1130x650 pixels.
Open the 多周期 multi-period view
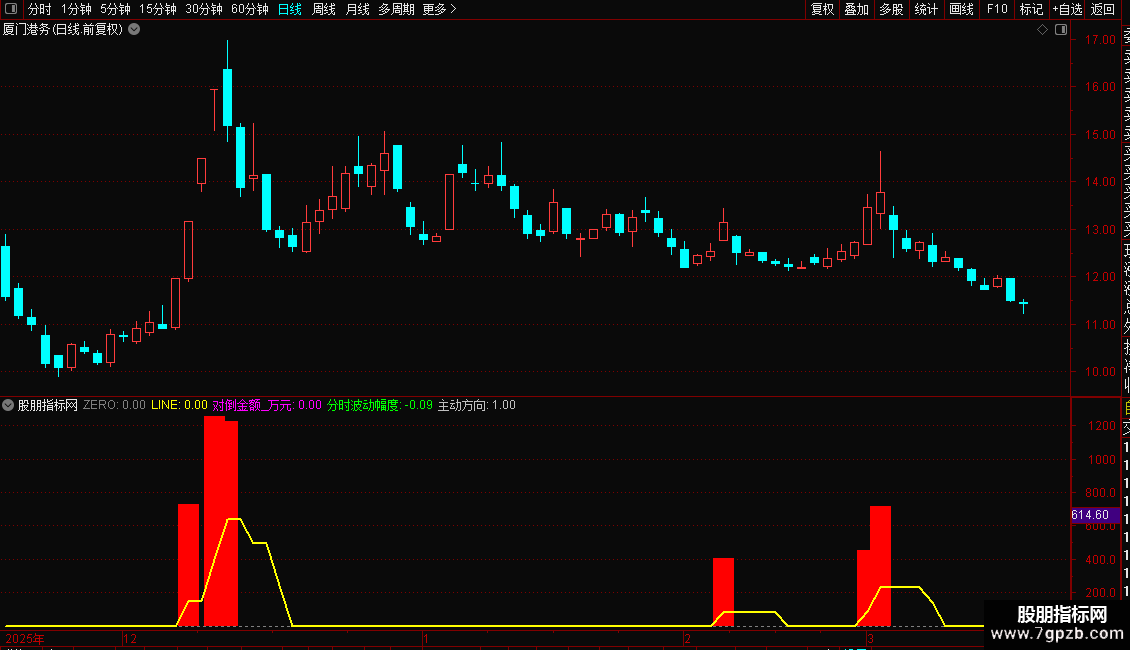(x=396, y=9)
